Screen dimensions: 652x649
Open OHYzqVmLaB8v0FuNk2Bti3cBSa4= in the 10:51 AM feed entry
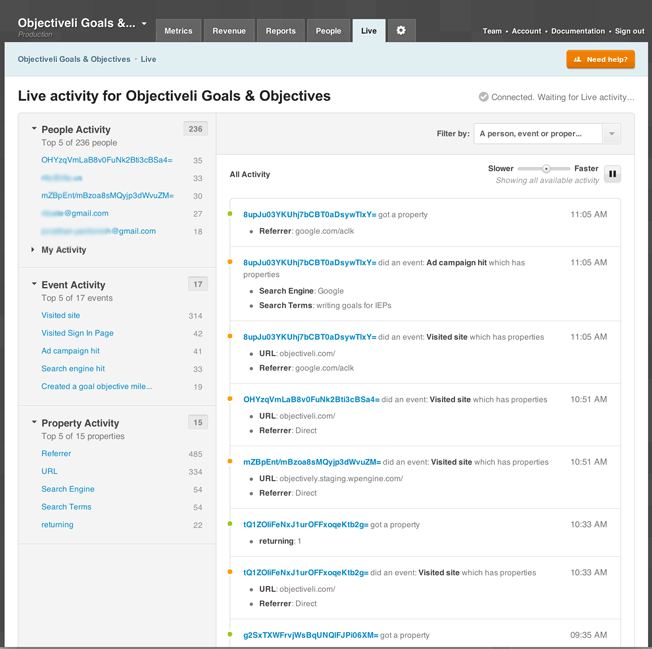point(311,400)
